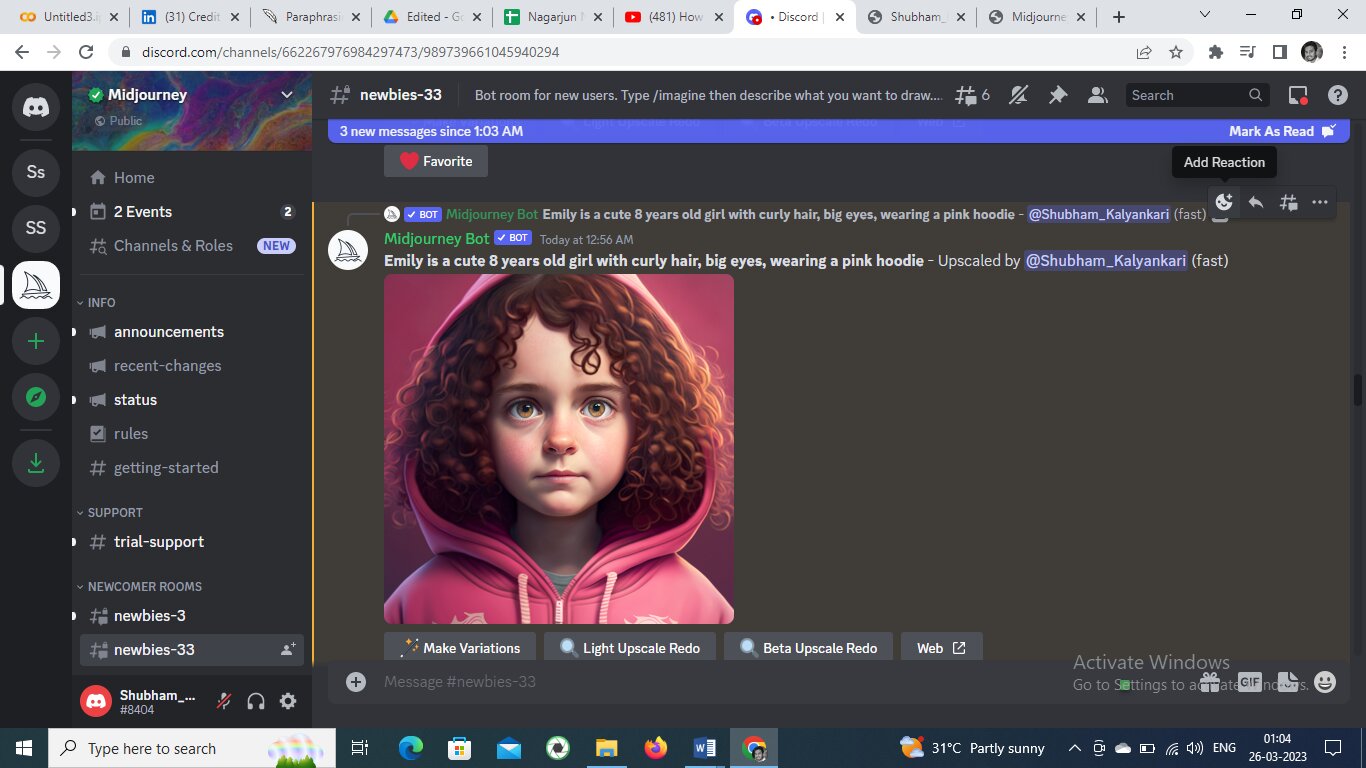The image size is (1366, 768).
Task: Open the announcements channel
Action: (x=168, y=332)
